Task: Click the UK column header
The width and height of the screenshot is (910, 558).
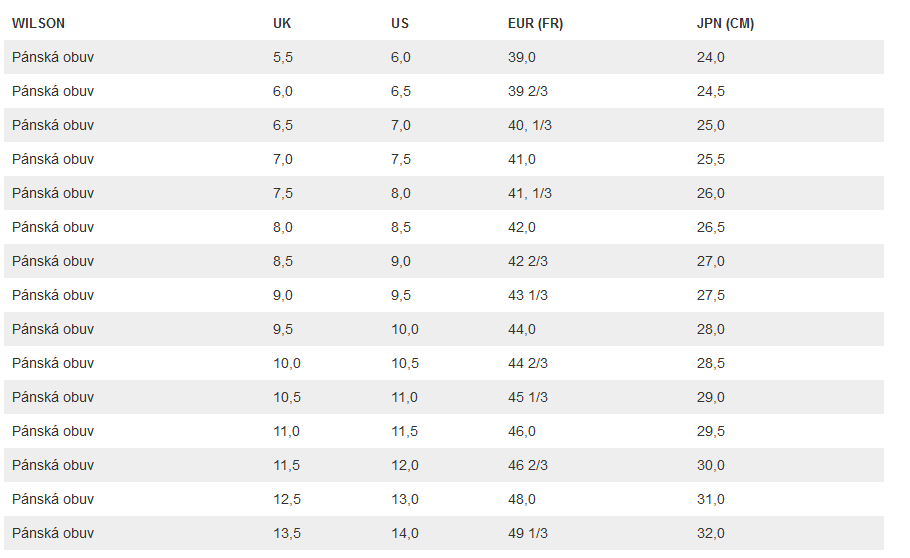Action: pyautogui.click(x=282, y=23)
